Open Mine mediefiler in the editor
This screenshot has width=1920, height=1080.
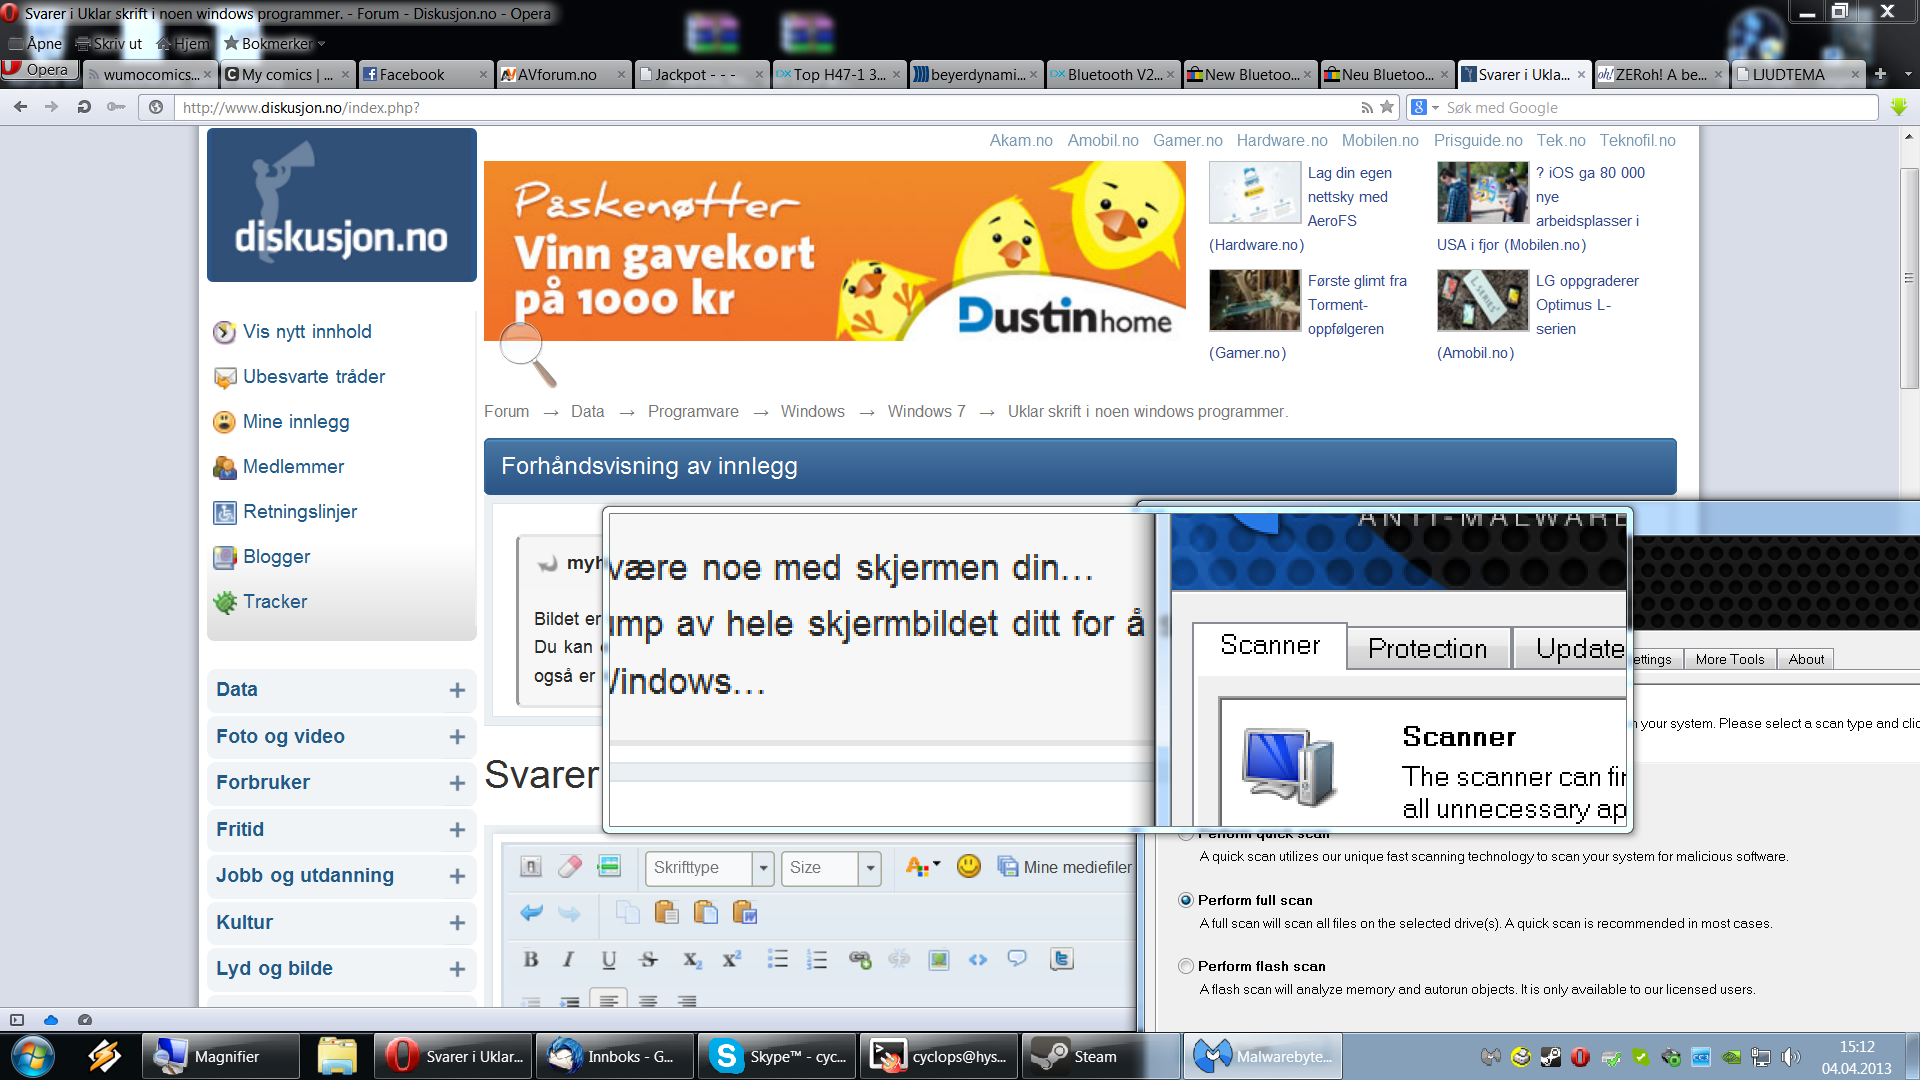point(1065,867)
